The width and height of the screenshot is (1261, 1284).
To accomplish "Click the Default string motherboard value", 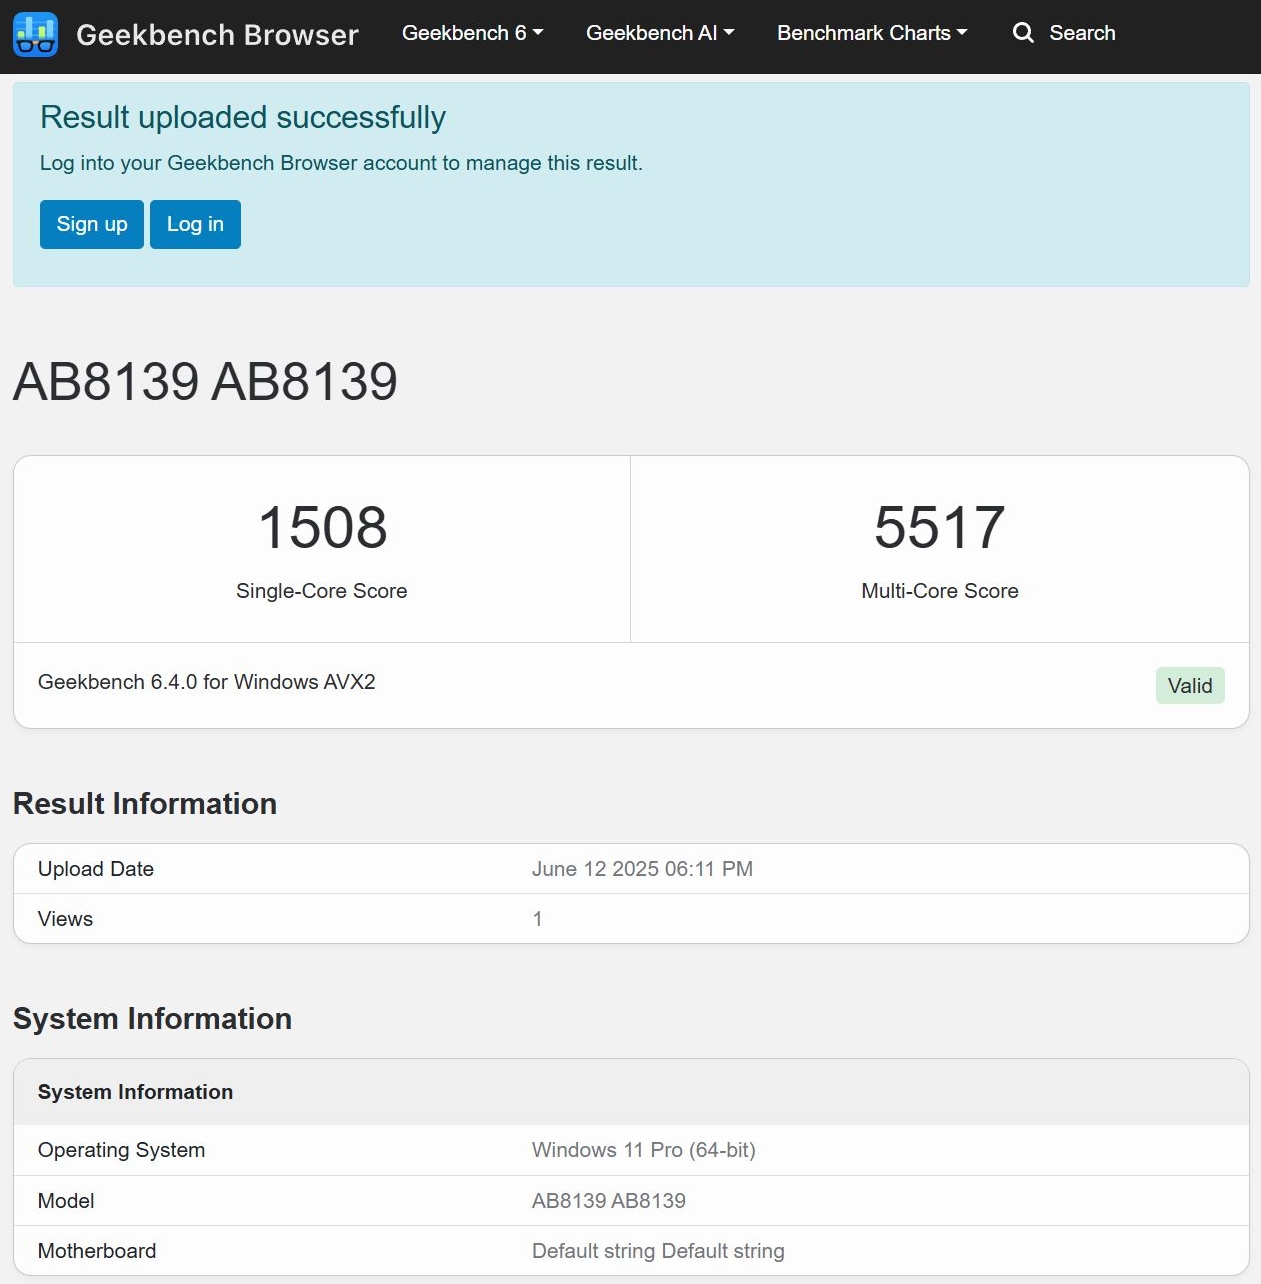I will pos(658,1251).
